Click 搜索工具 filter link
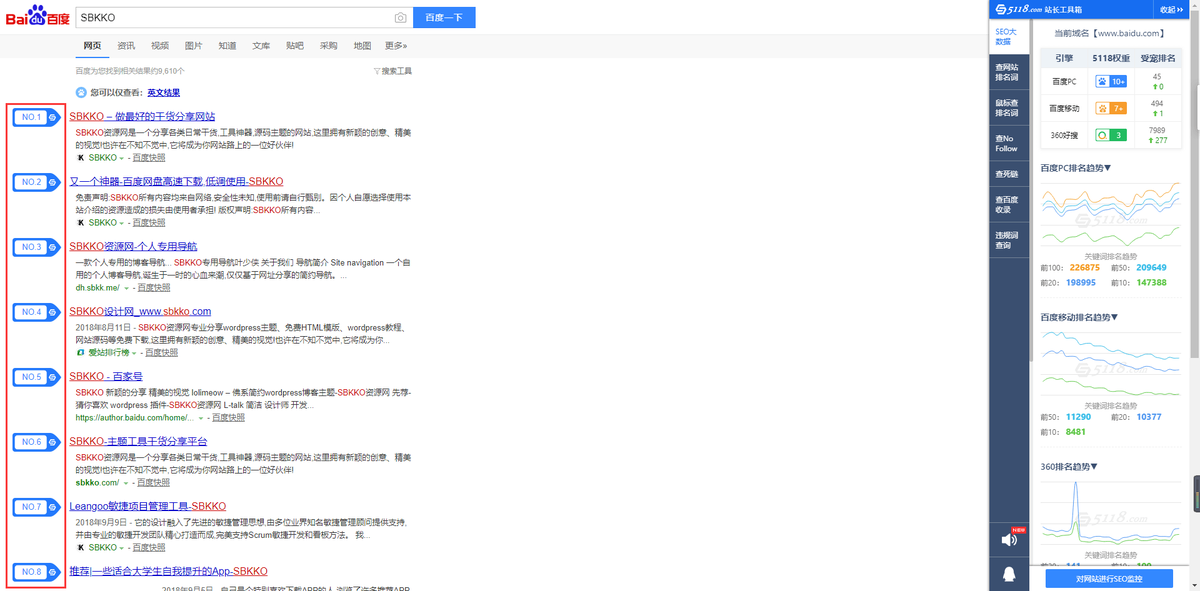 coord(396,71)
